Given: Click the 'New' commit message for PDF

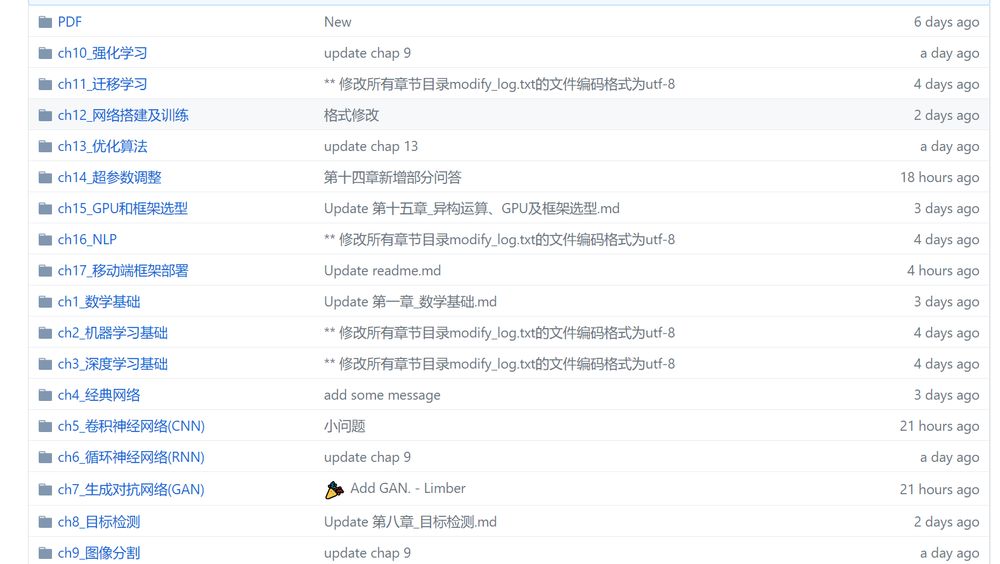Looking at the screenshot, I should pos(337,22).
